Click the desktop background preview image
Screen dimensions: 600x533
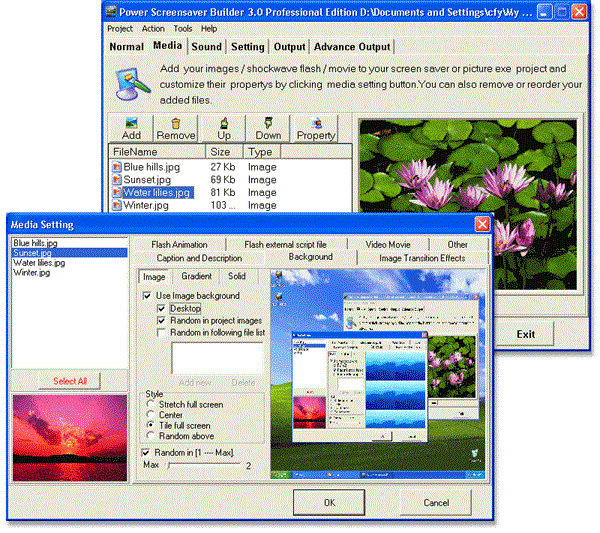coord(378,374)
